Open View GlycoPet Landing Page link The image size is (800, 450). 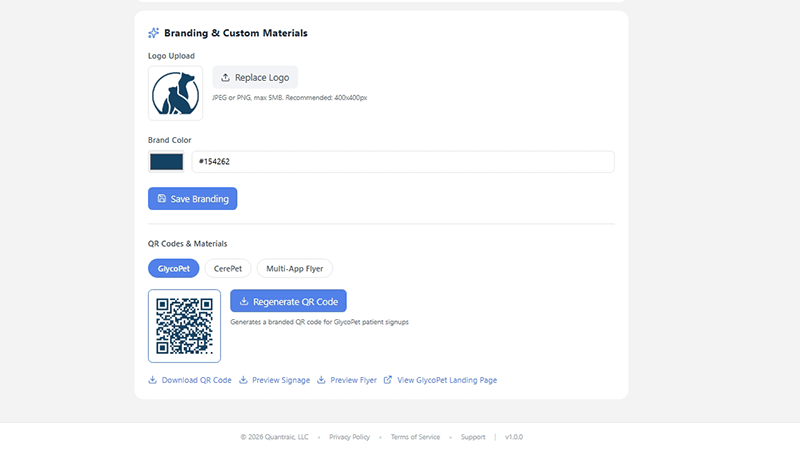[446, 380]
